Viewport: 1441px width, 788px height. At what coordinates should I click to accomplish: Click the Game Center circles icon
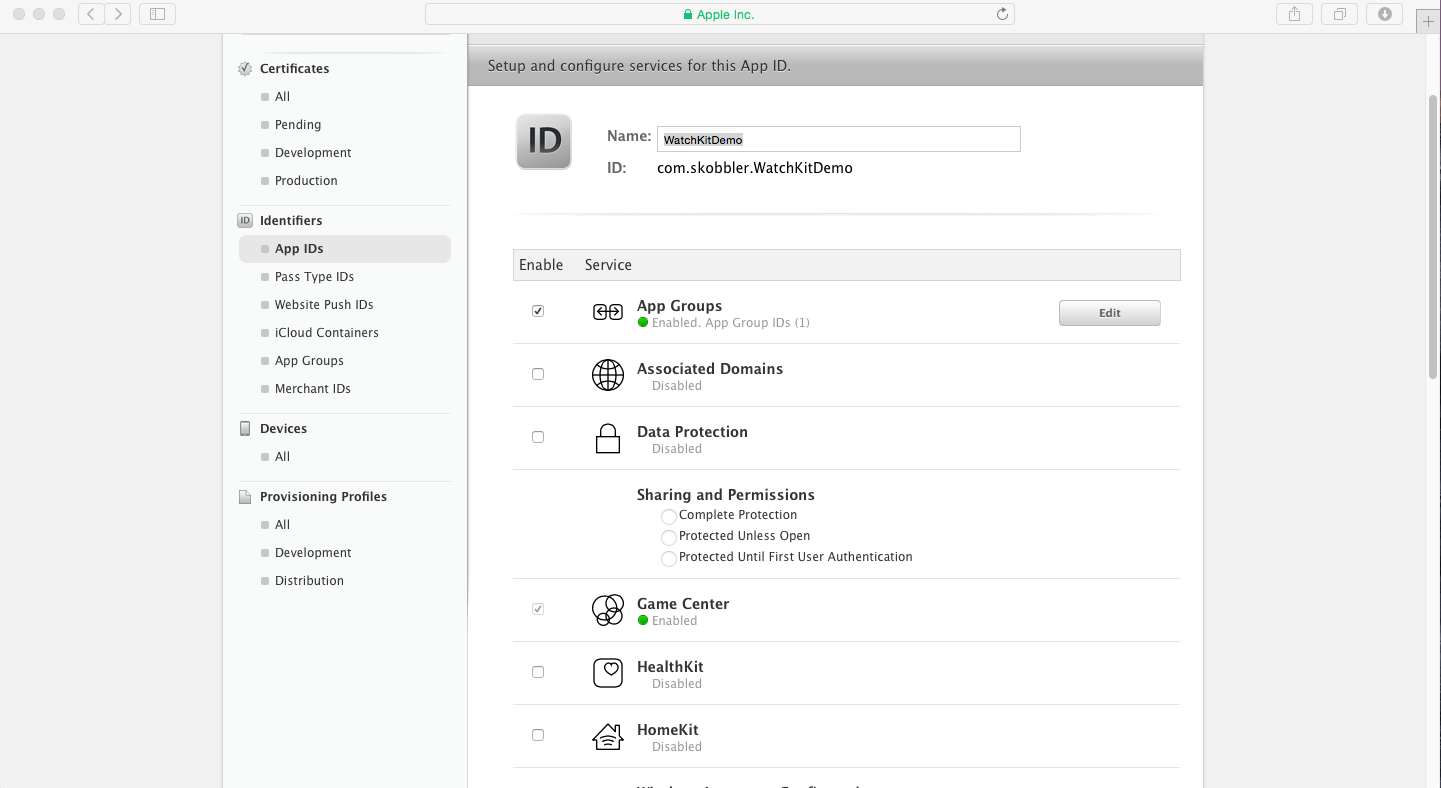(x=608, y=610)
